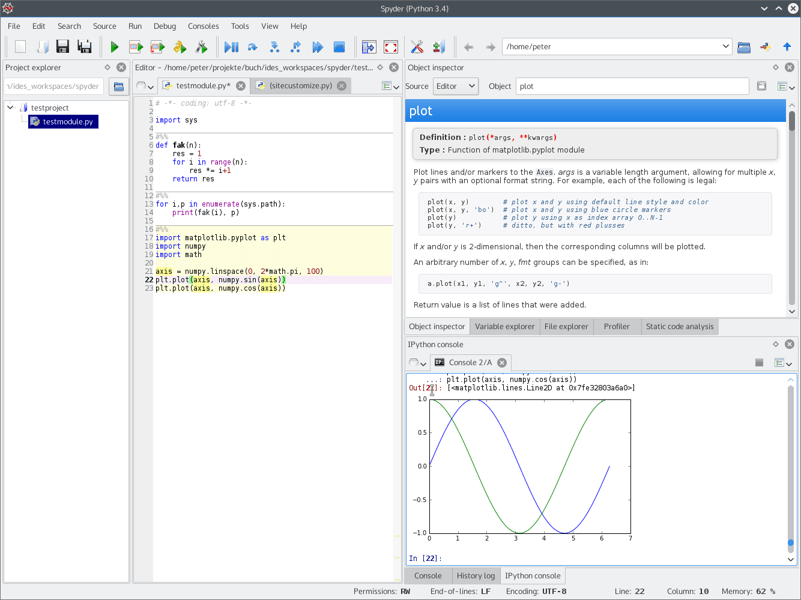
Task: Switch to the History log tab
Action: tap(475, 576)
